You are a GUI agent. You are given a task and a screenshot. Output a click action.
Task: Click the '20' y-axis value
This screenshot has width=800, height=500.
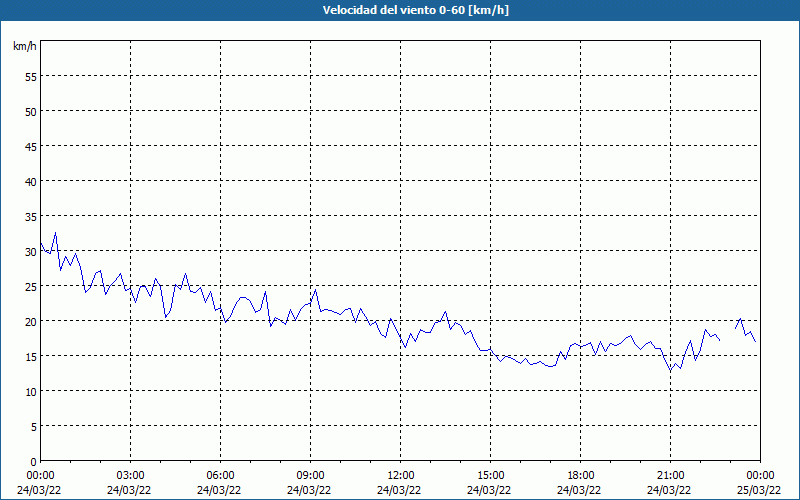coord(31,321)
